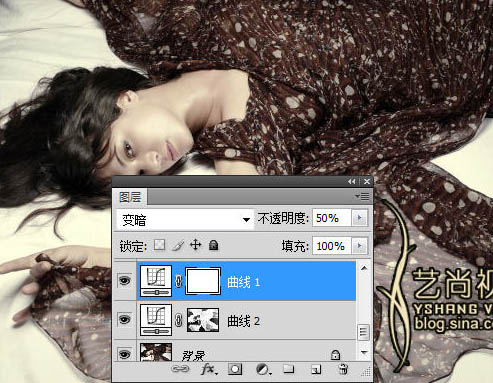Click the mask link icon on 曲线 2

point(178,320)
